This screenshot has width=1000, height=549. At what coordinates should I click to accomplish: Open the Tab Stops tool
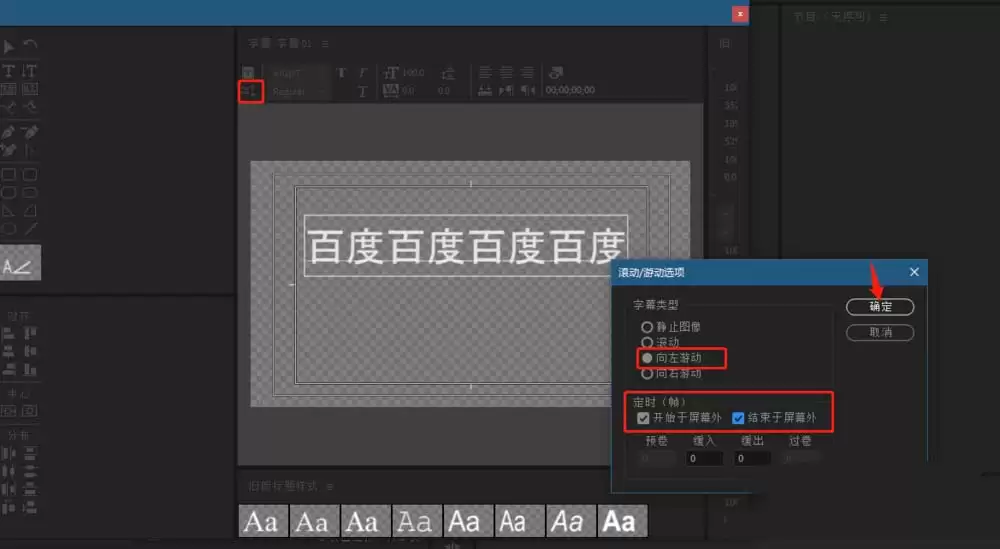tap(485, 91)
